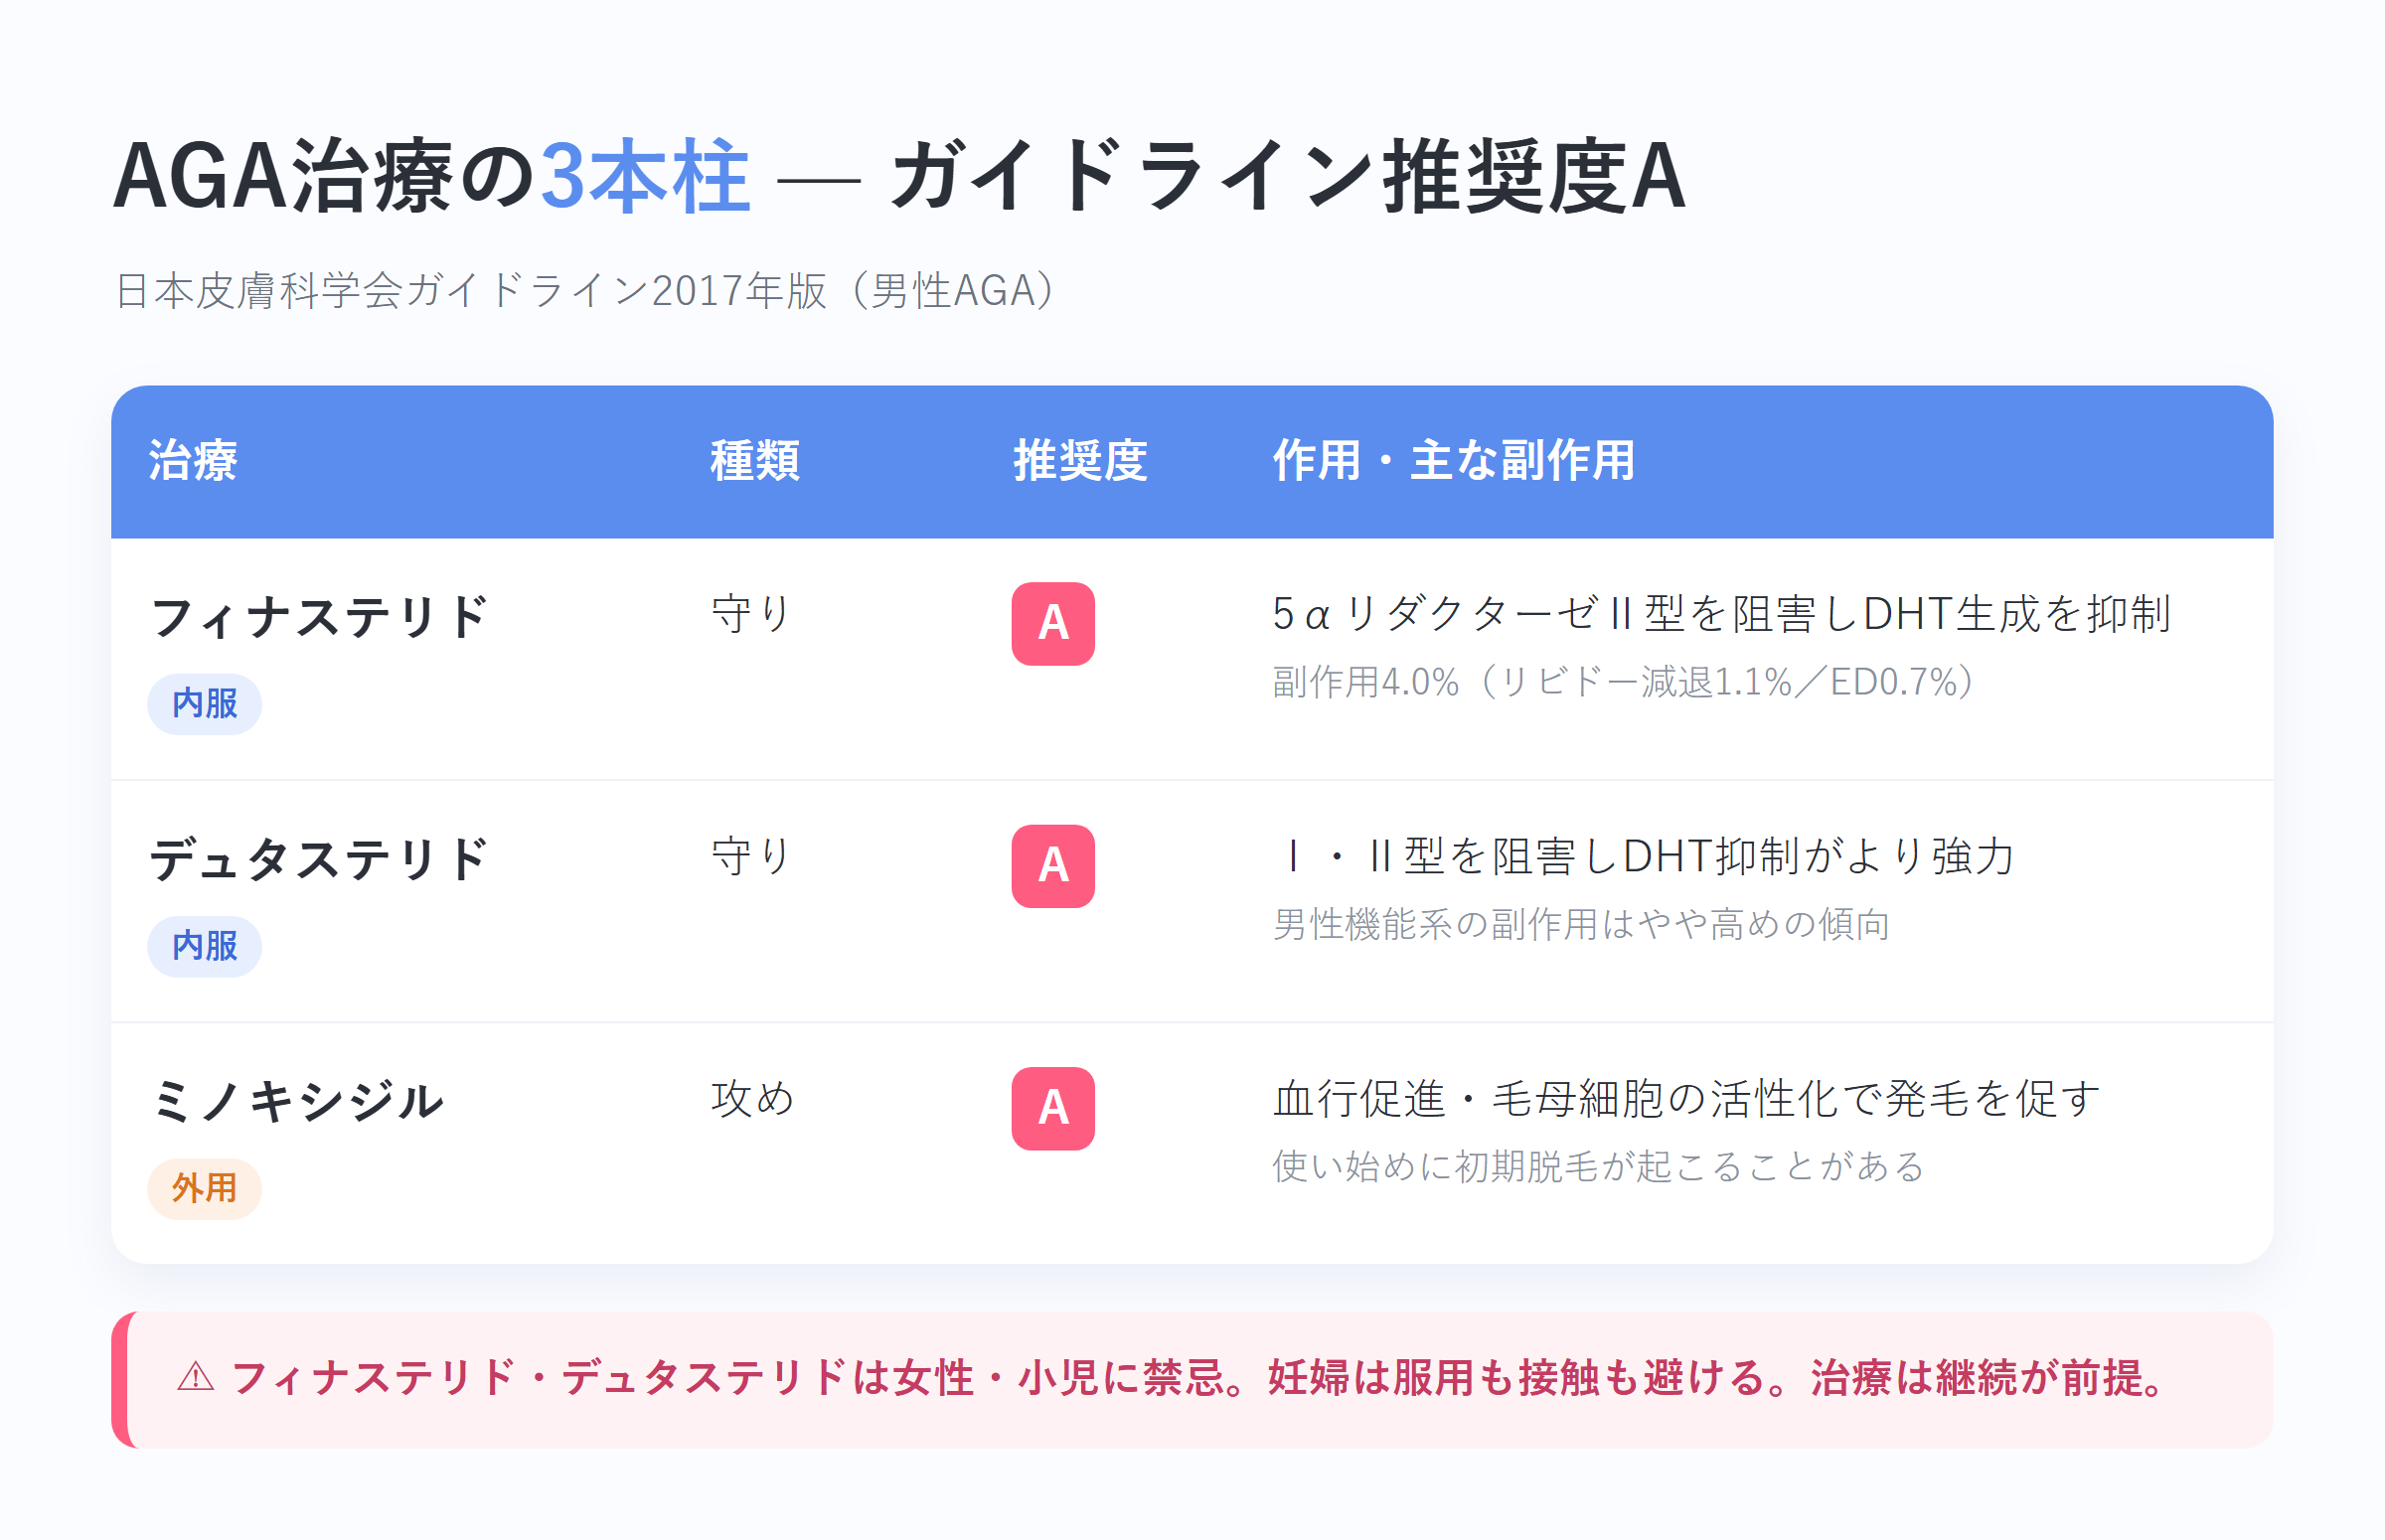Select the 外用 tag under ミノキシジル

coord(205,1188)
